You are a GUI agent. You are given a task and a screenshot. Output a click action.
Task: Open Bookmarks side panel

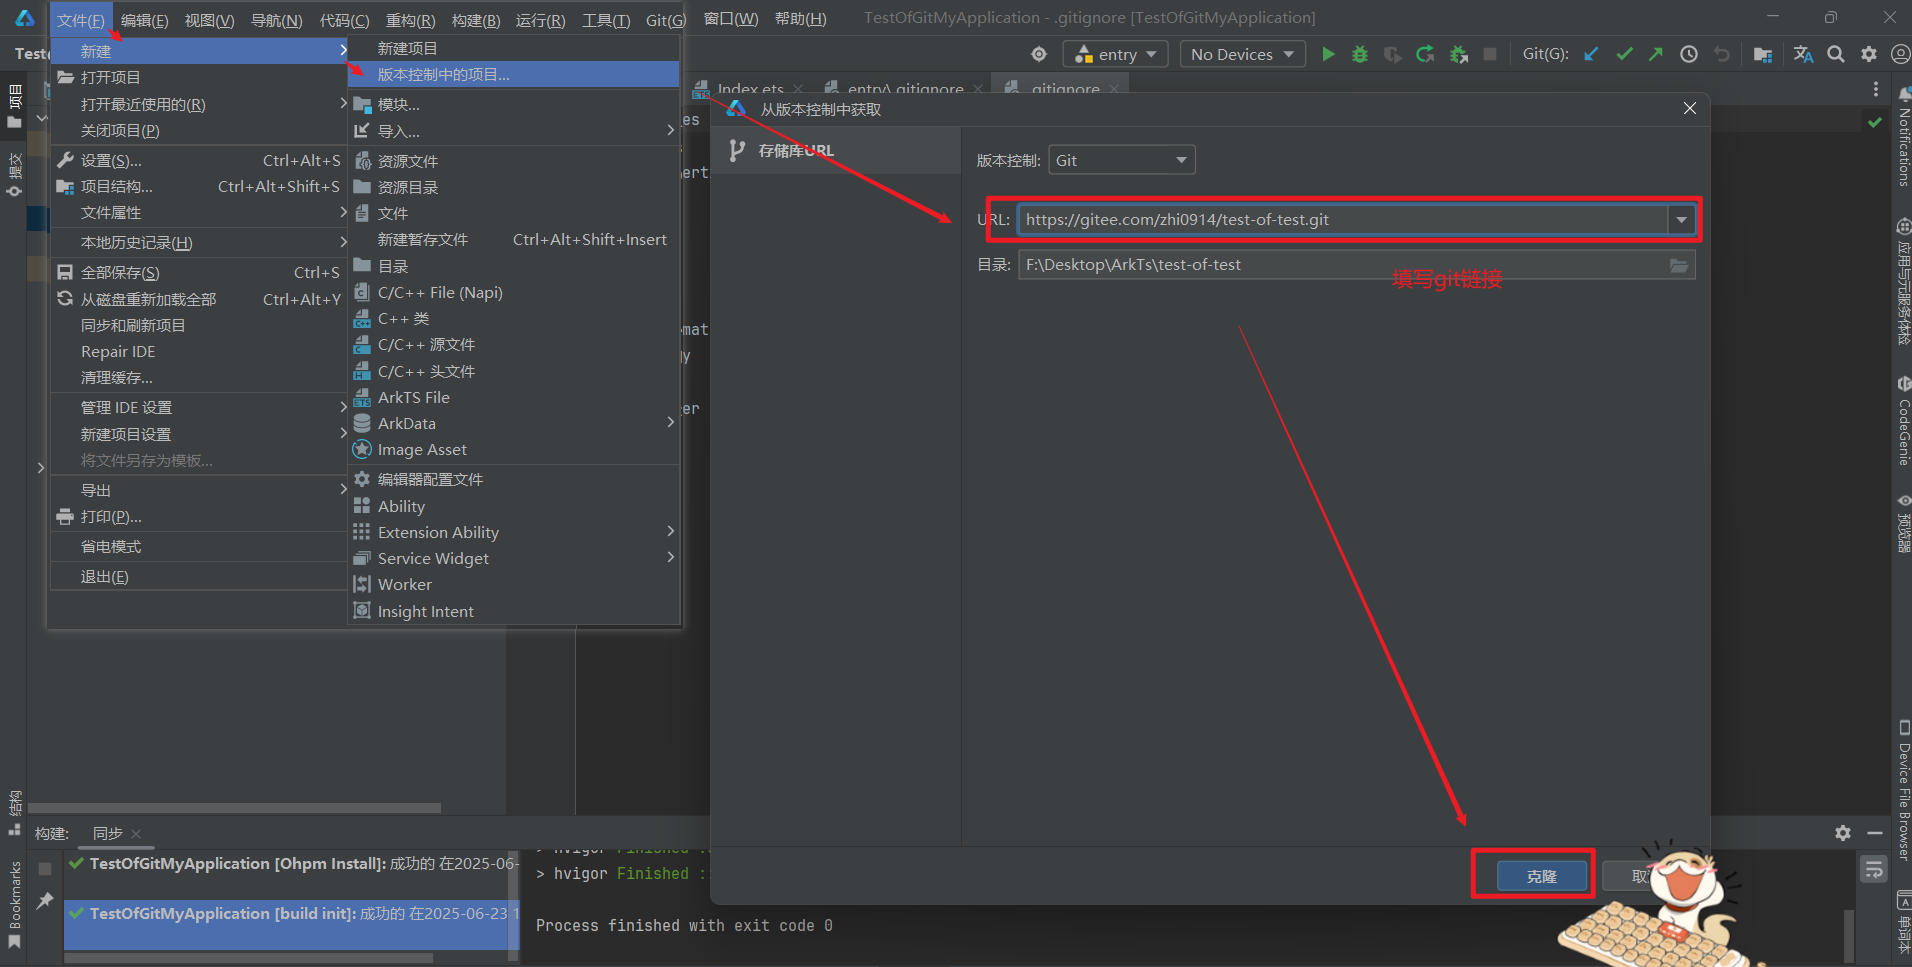tap(14, 905)
